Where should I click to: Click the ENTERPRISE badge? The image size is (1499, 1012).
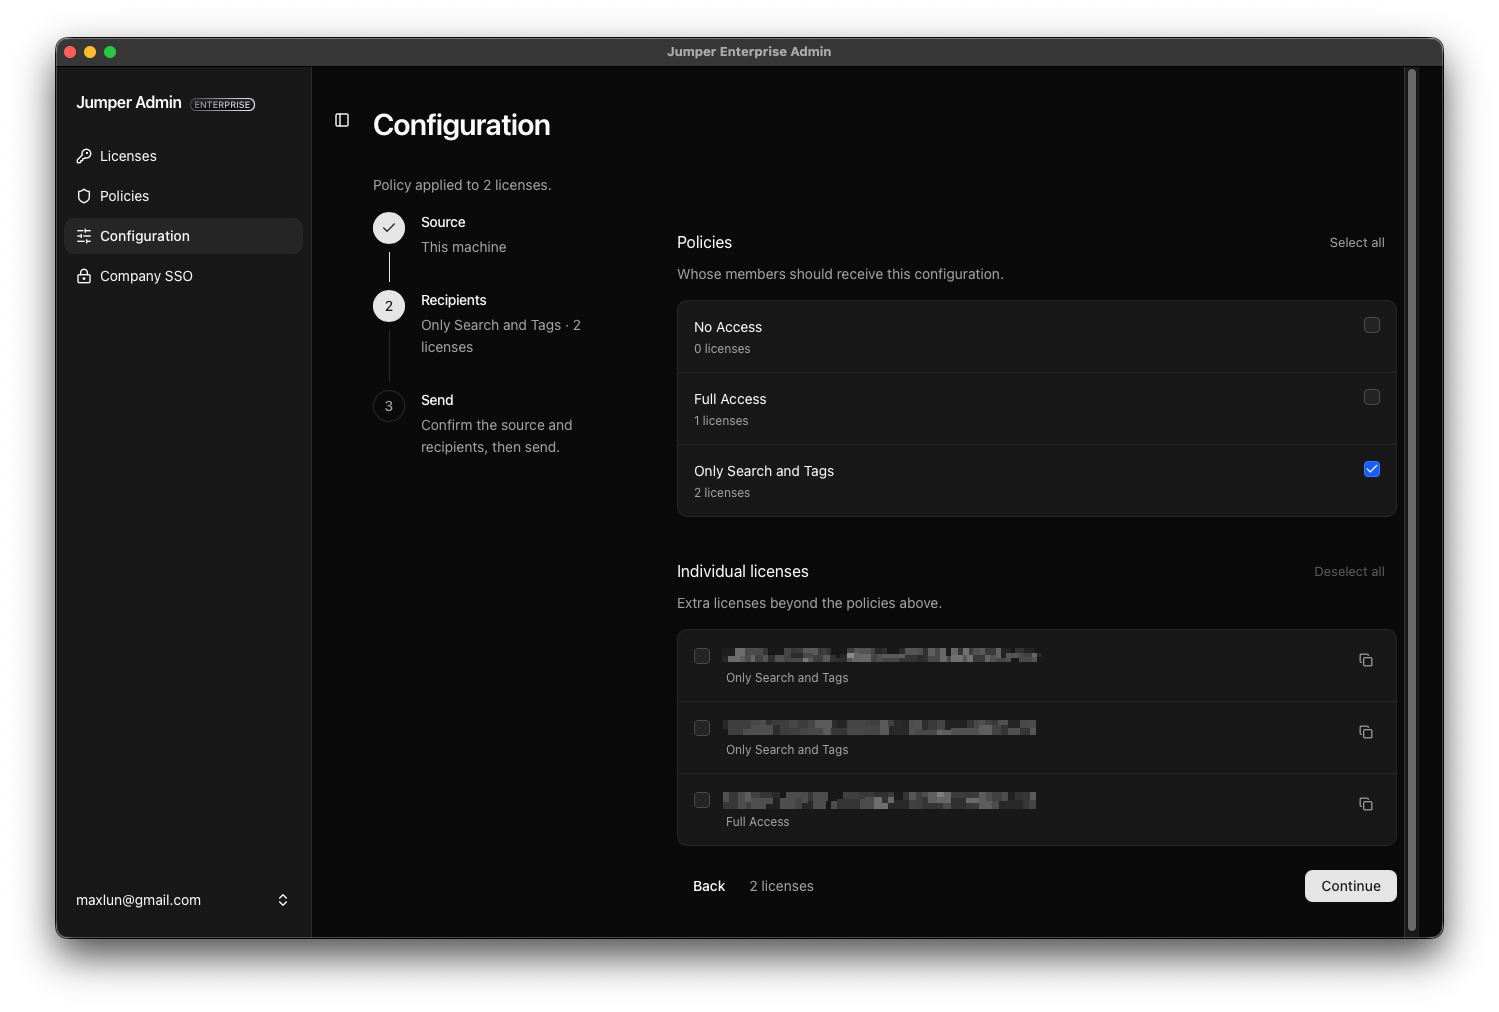223,104
